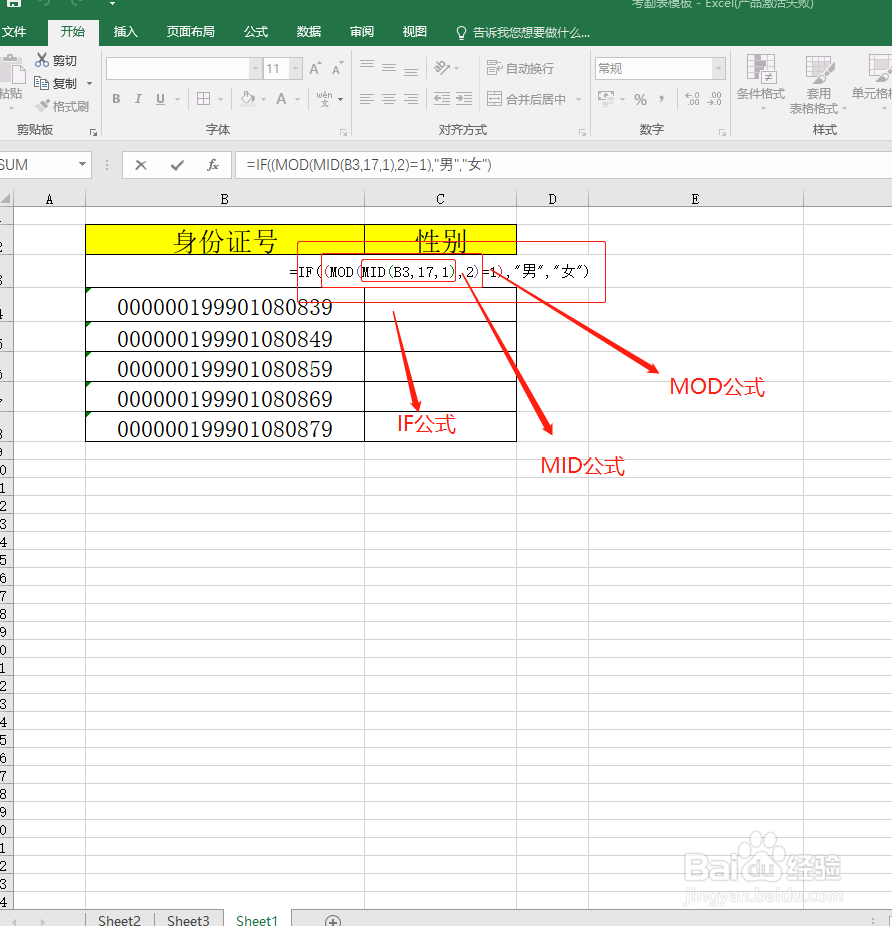Switch to the Insert (插入) tab

click(125, 31)
